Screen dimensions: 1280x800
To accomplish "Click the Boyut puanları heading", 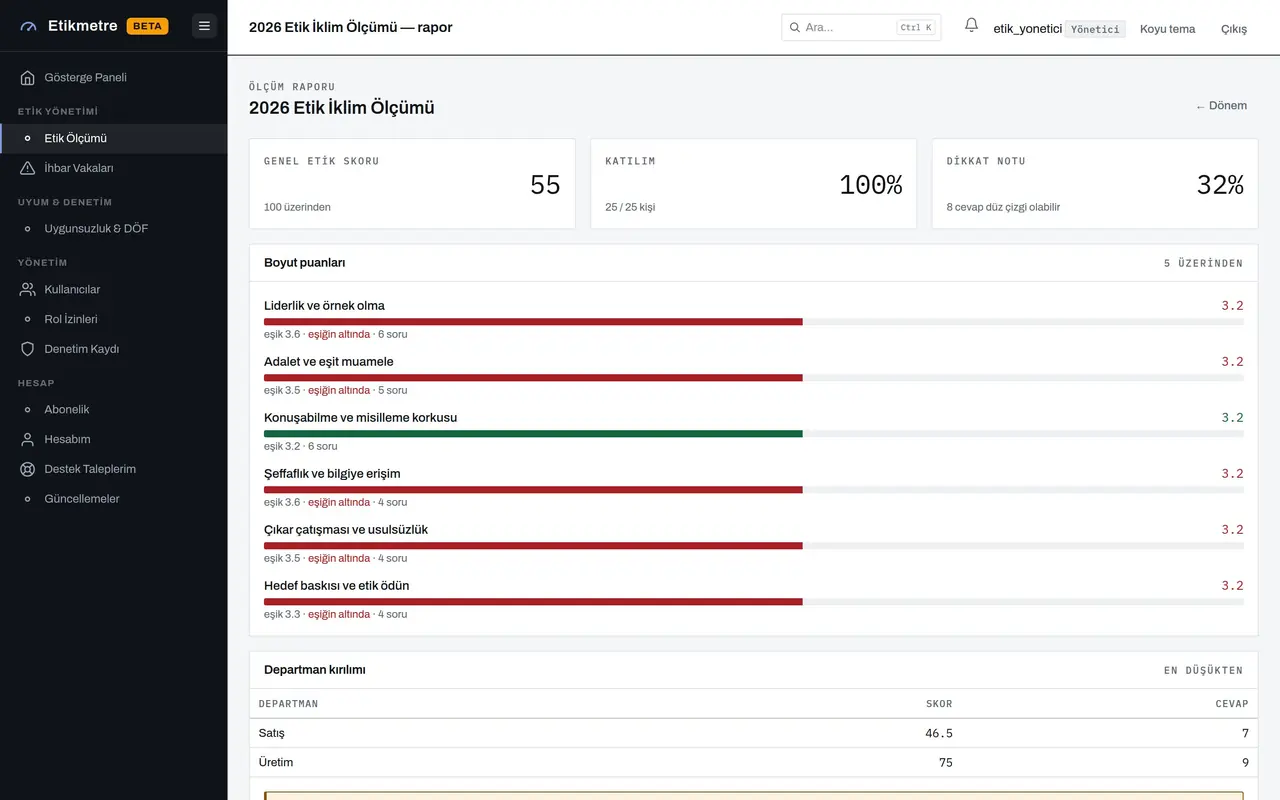I will click(305, 263).
